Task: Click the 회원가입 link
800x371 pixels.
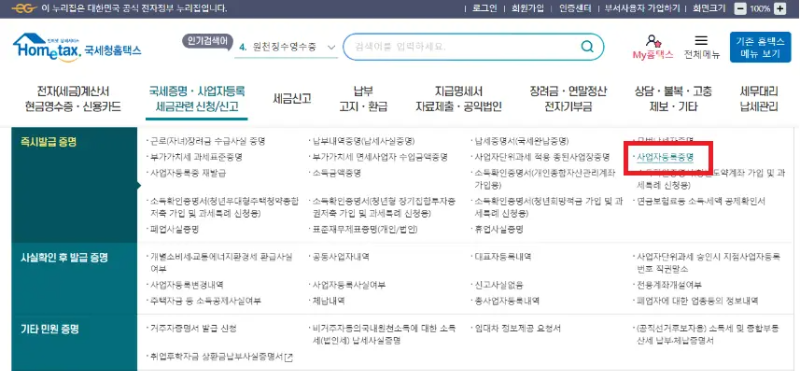Action: point(528,9)
